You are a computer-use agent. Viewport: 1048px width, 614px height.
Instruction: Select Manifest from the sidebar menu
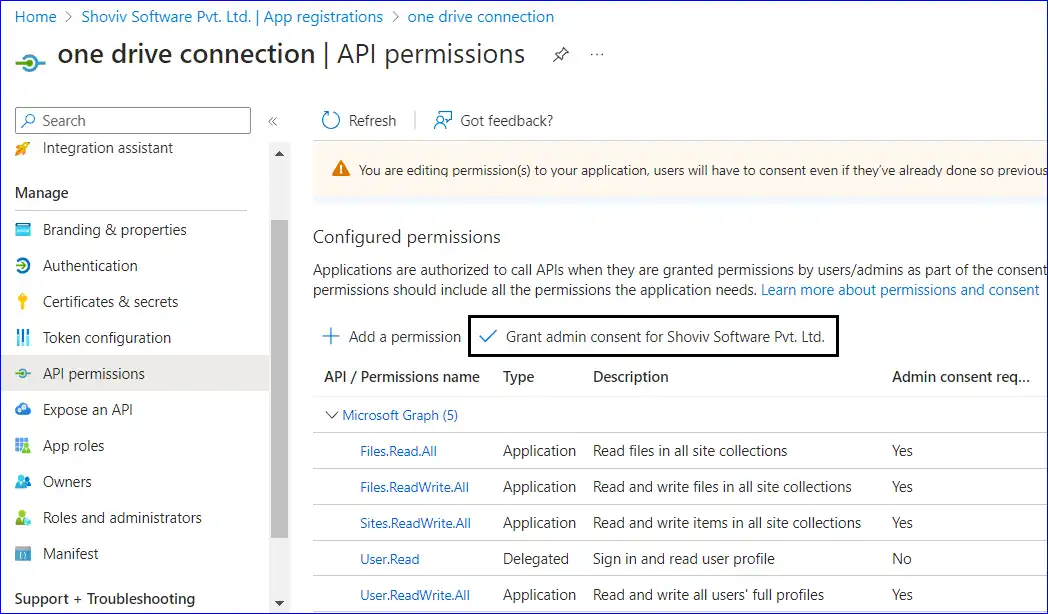[70, 554]
